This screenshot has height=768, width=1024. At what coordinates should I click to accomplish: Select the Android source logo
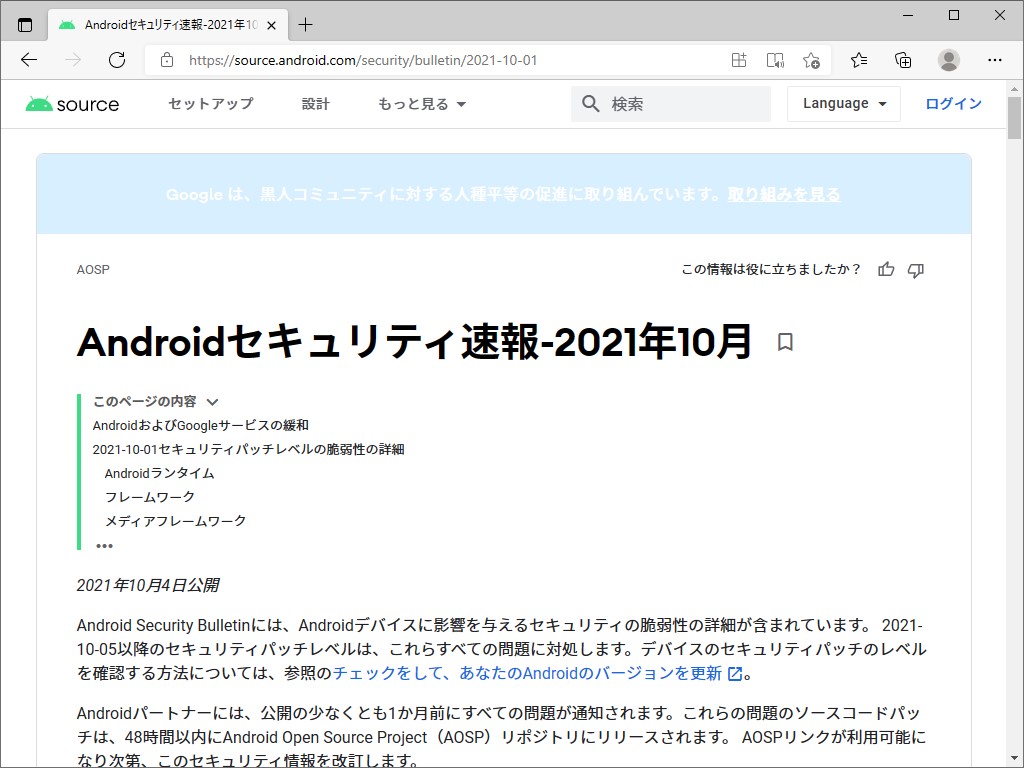point(71,103)
